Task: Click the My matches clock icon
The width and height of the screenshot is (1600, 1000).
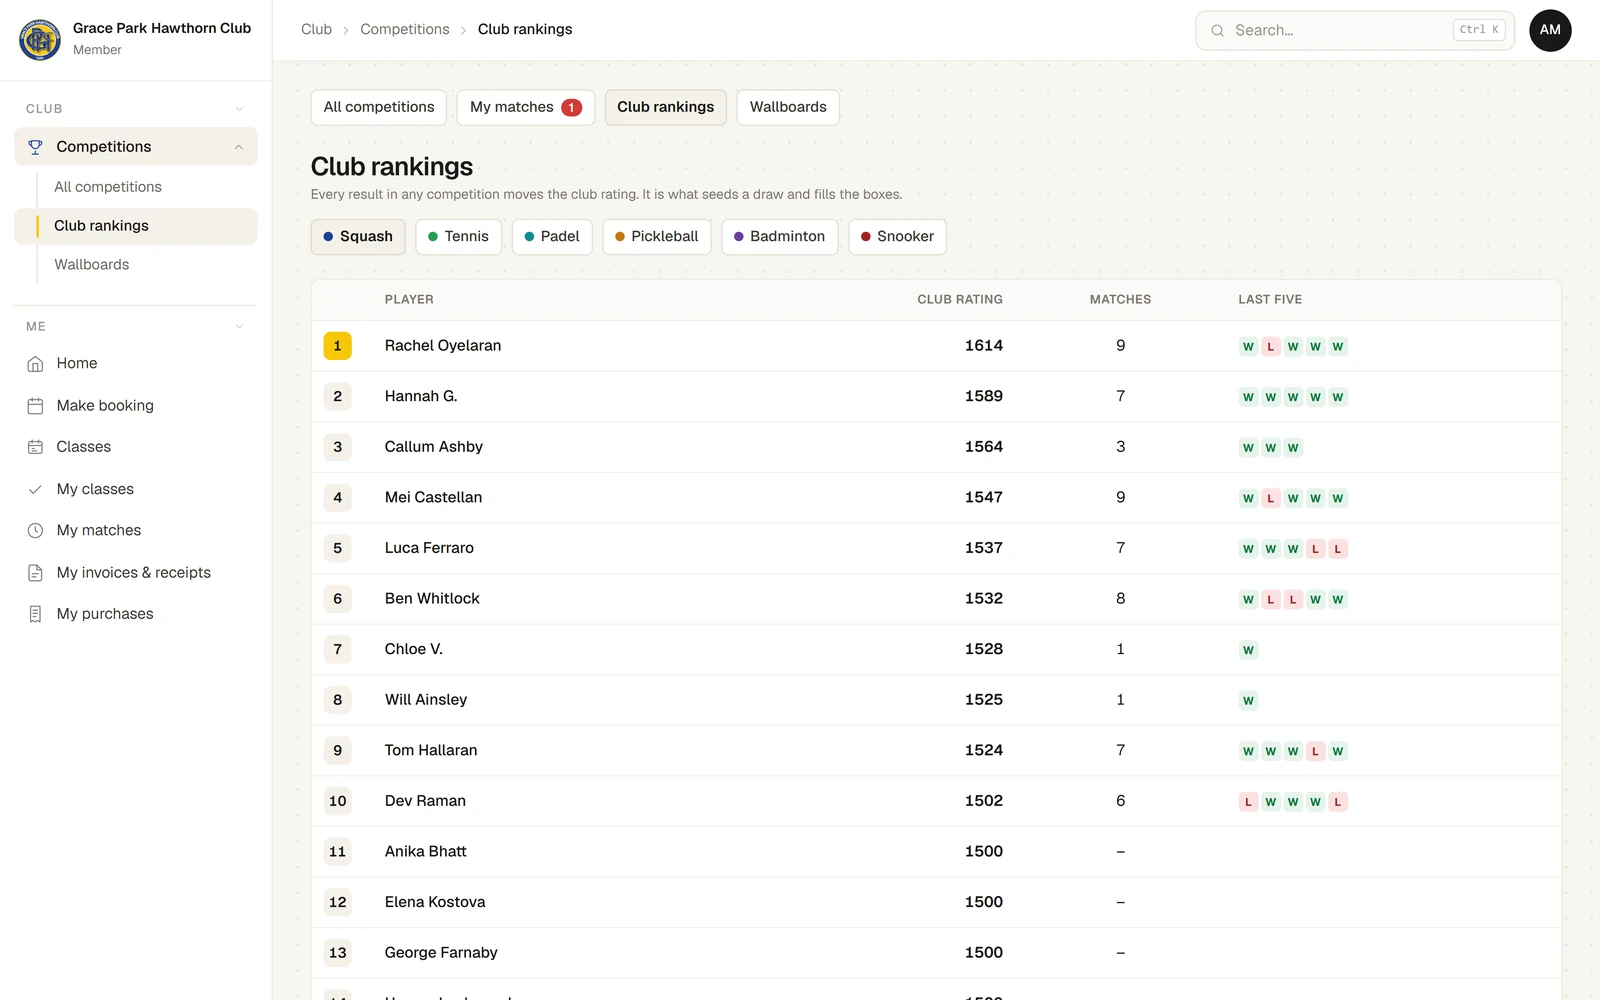Action: pos(35,531)
